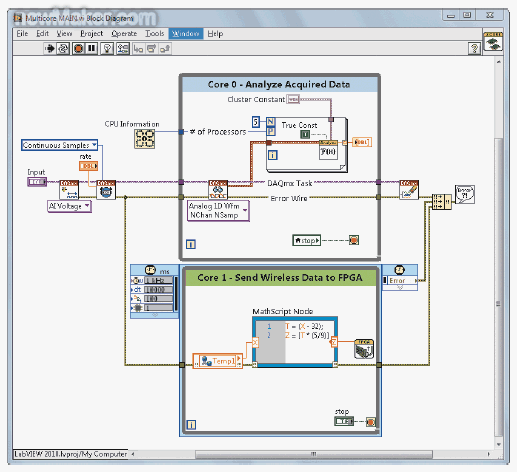The width and height of the screenshot is (517, 472).
Task: Click the Run arrow toolbar button
Action: coord(49,49)
